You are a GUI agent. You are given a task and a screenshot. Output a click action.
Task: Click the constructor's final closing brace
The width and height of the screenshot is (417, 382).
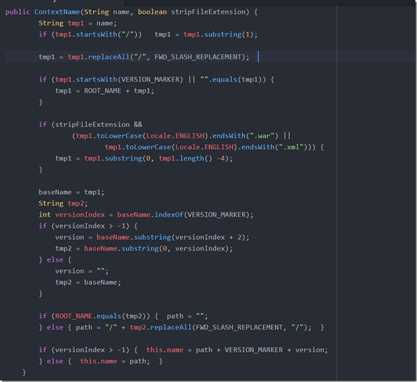click(23, 372)
